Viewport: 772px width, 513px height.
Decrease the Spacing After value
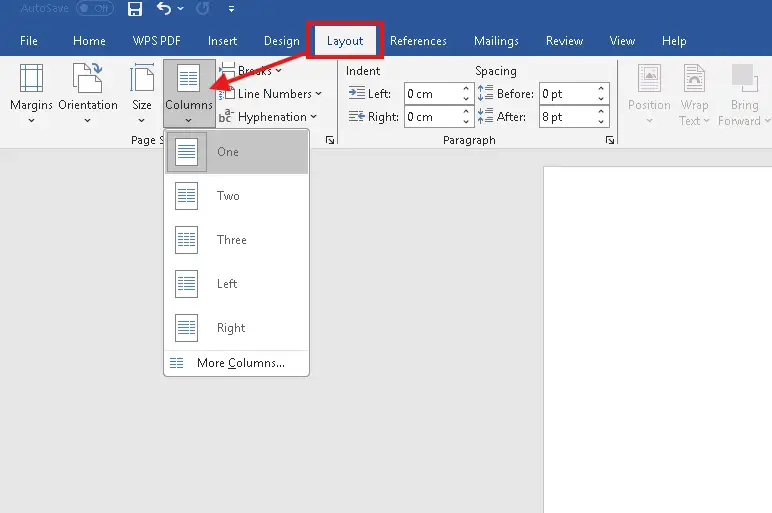pyautogui.click(x=601, y=122)
